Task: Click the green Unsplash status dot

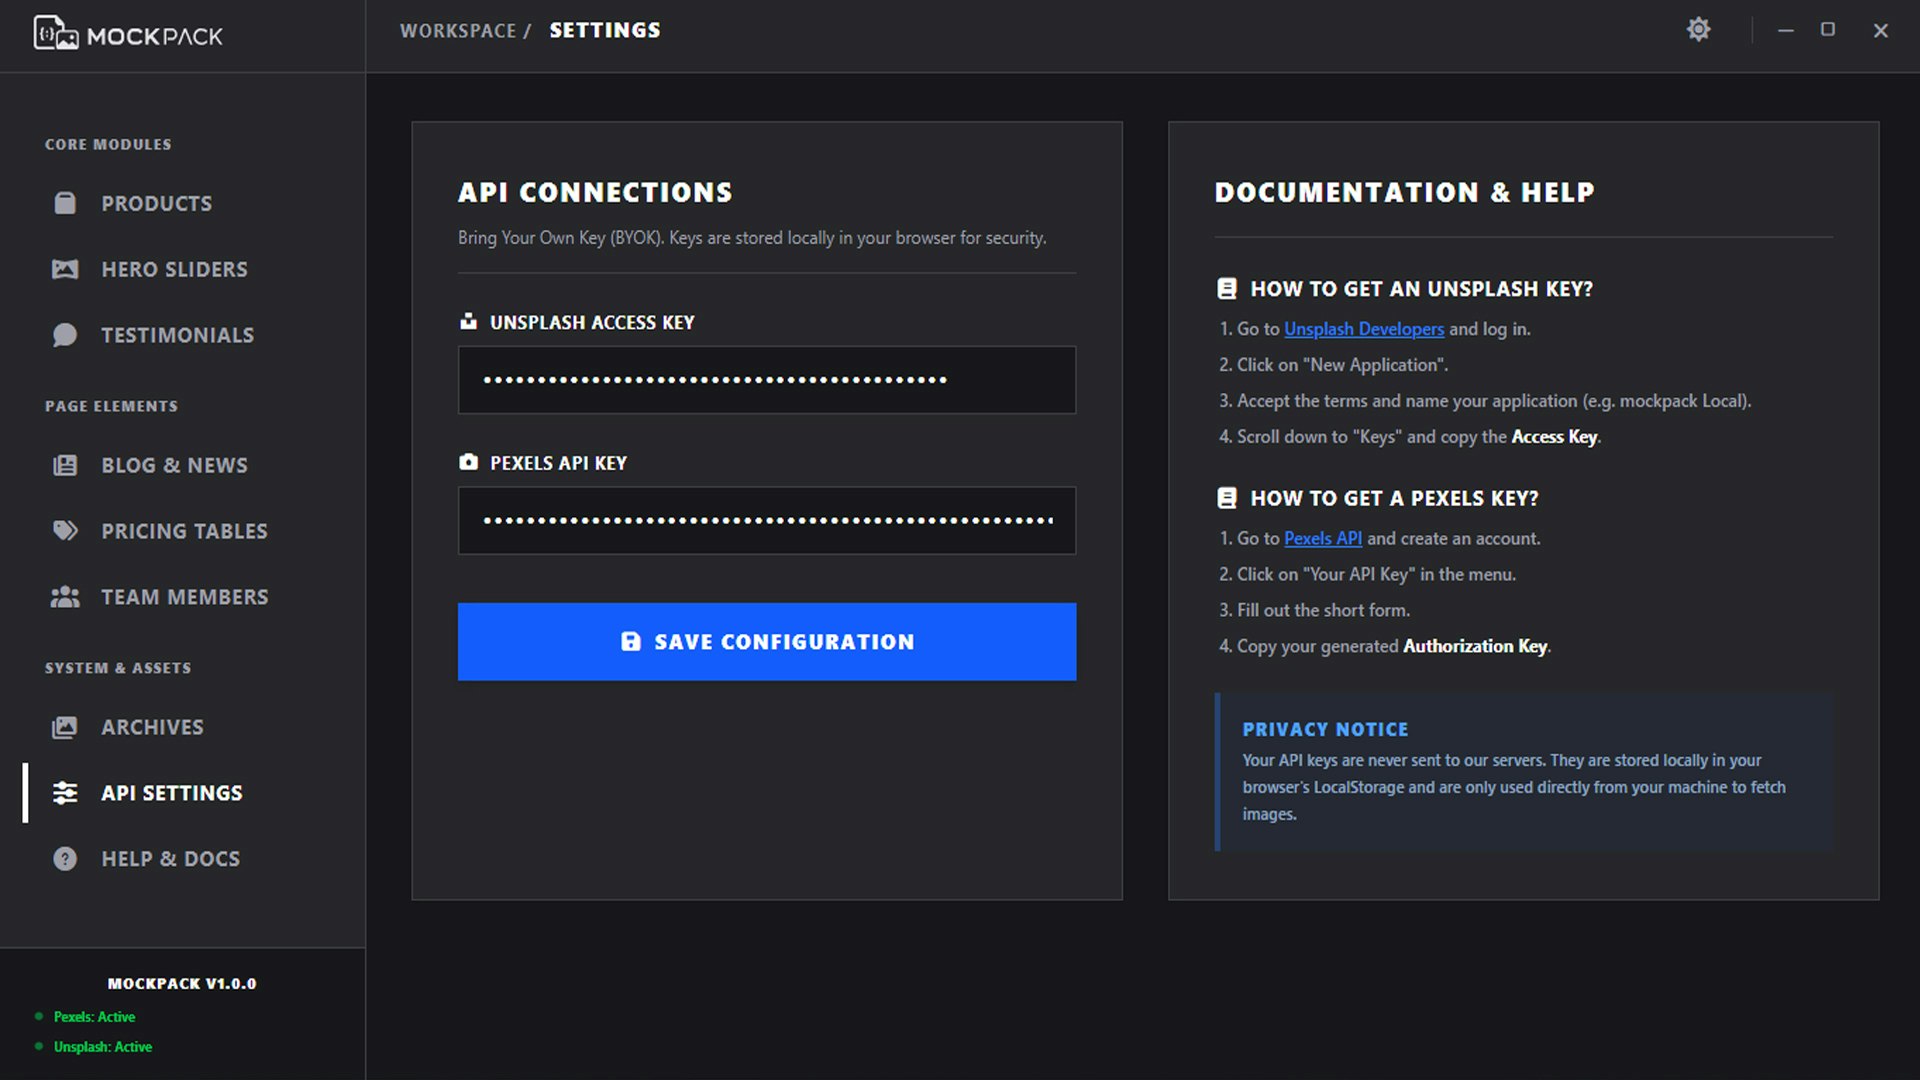Action: (39, 1047)
